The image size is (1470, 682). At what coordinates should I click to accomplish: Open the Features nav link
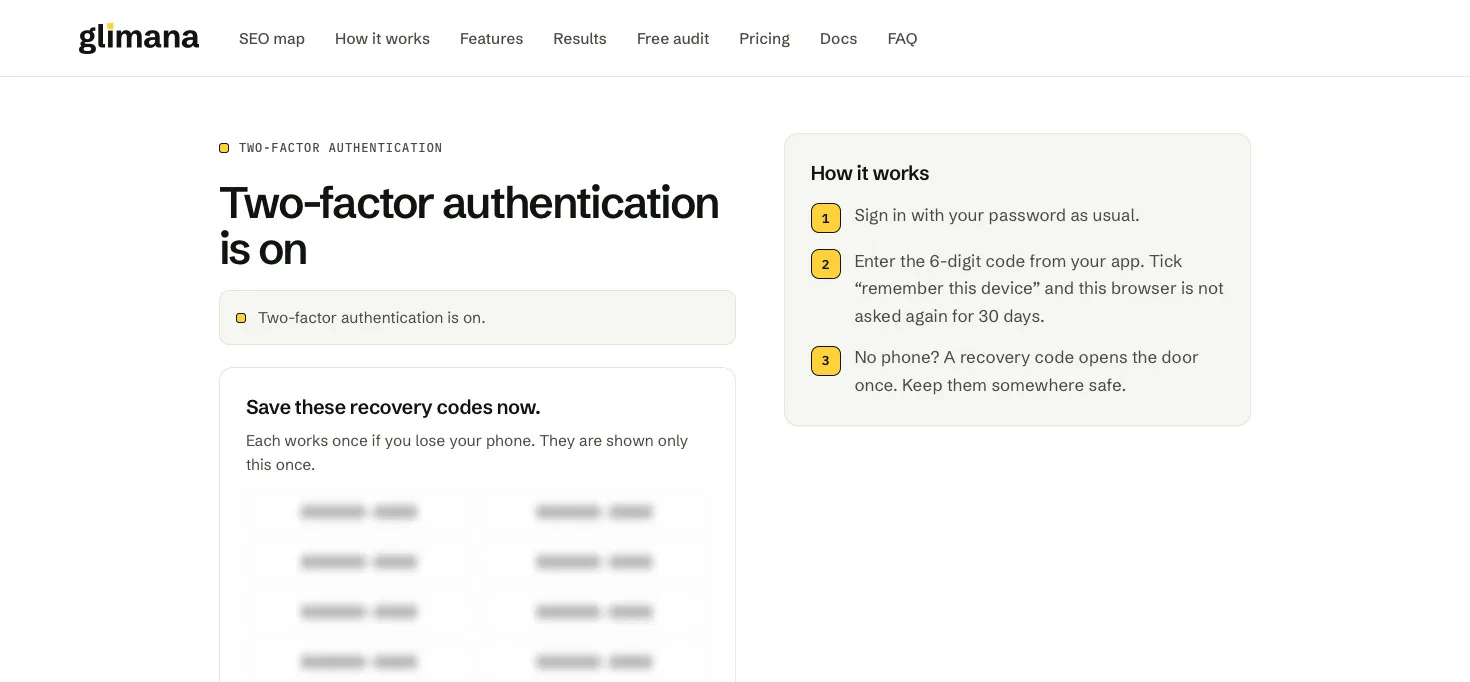click(x=491, y=39)
